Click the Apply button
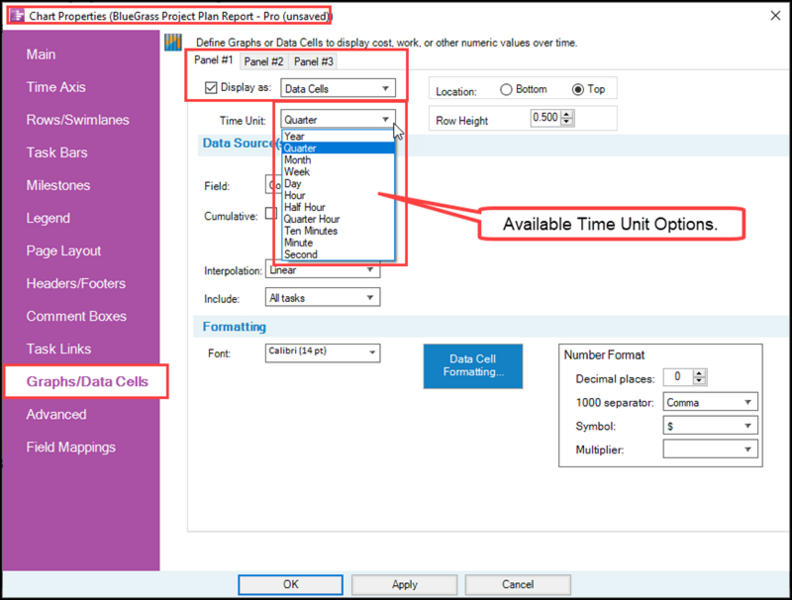Screen dimensions: 792x600 click(405, 584)
